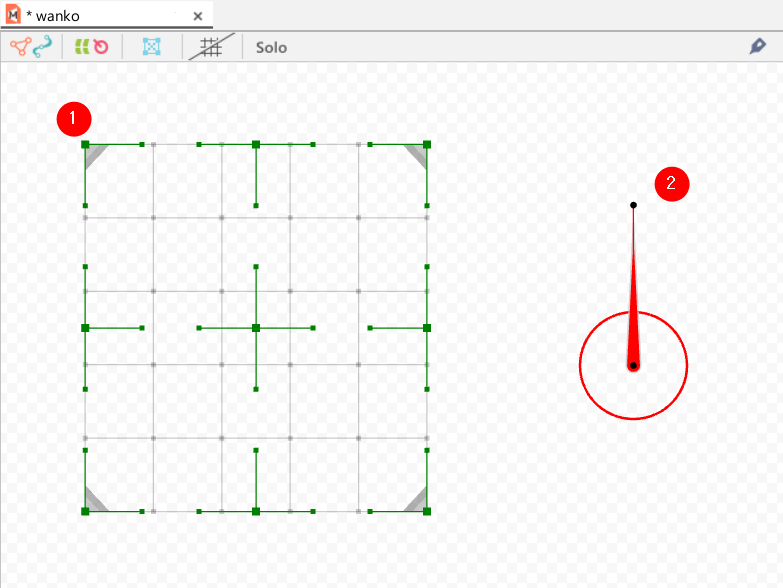
Task: Select the warp deformer's top-right corner control point
Action: 427,145
